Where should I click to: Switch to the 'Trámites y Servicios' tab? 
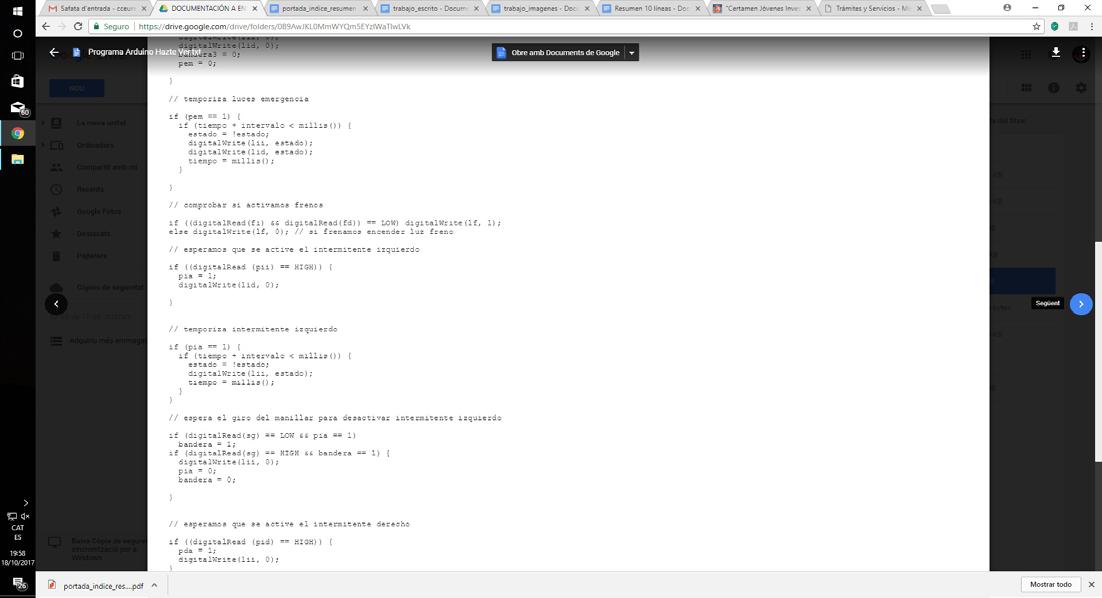click(874, 8)
